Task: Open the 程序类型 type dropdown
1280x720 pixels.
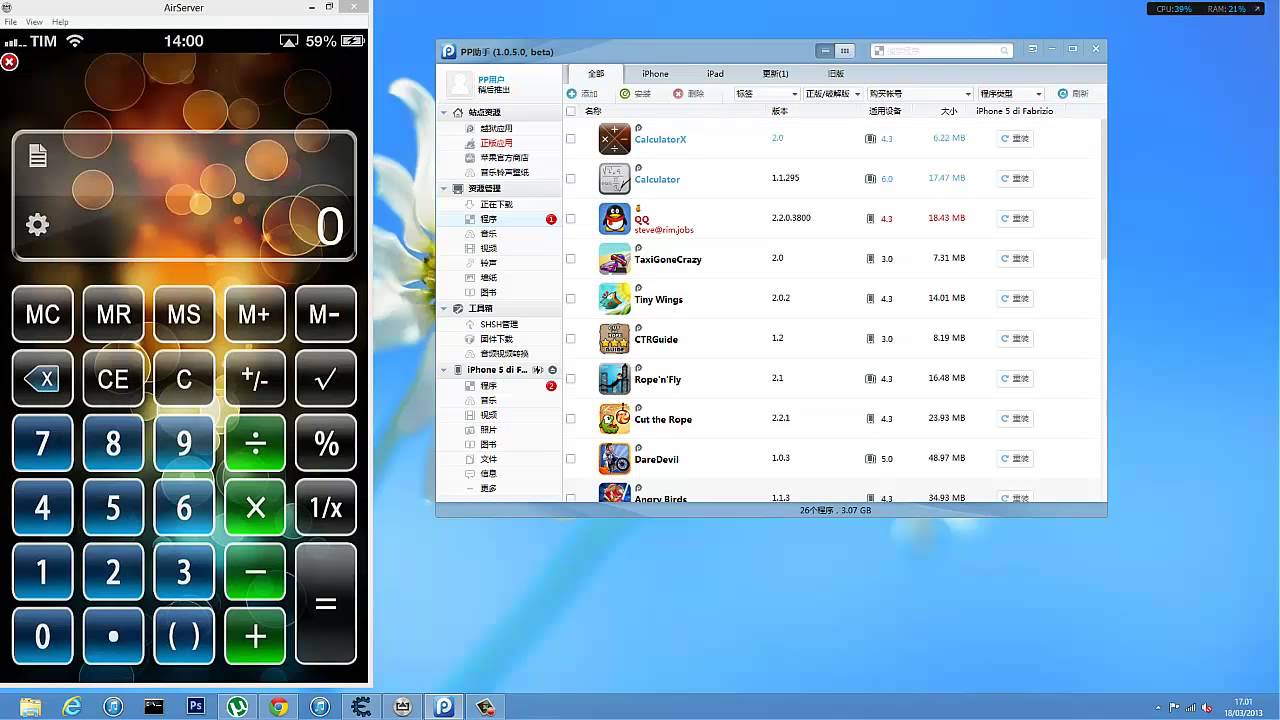Action: 1011,93
